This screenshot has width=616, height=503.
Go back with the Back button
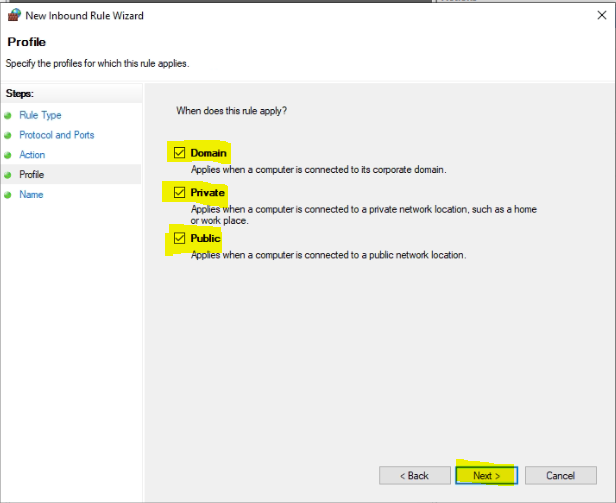(x=415, y=475)
